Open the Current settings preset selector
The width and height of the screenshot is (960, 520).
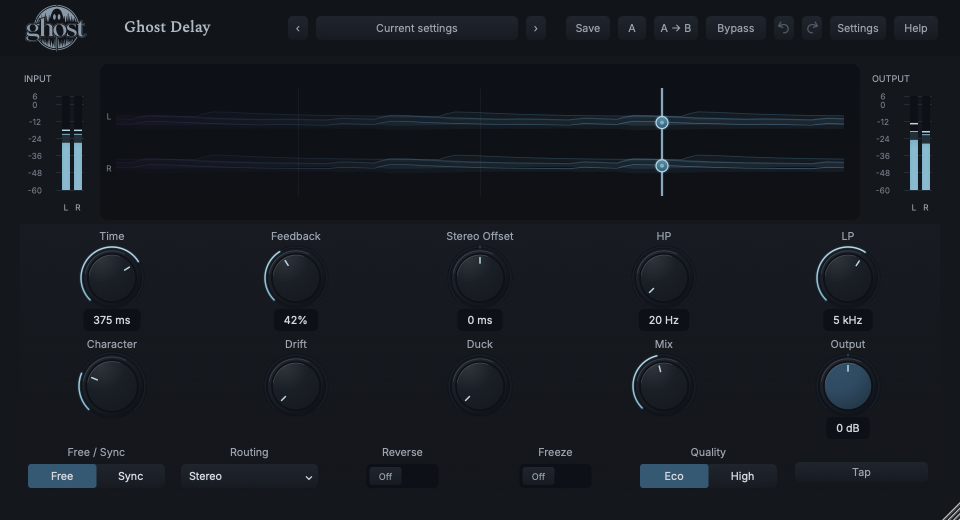(x=417, y=28)
